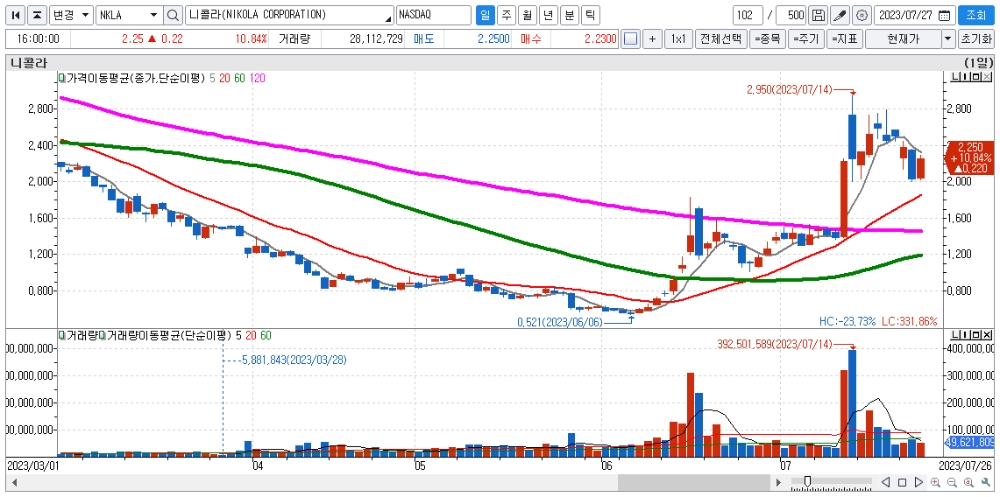Maximize the volume chart panel
Screen dimensions: 1000x497
[976, 336]
